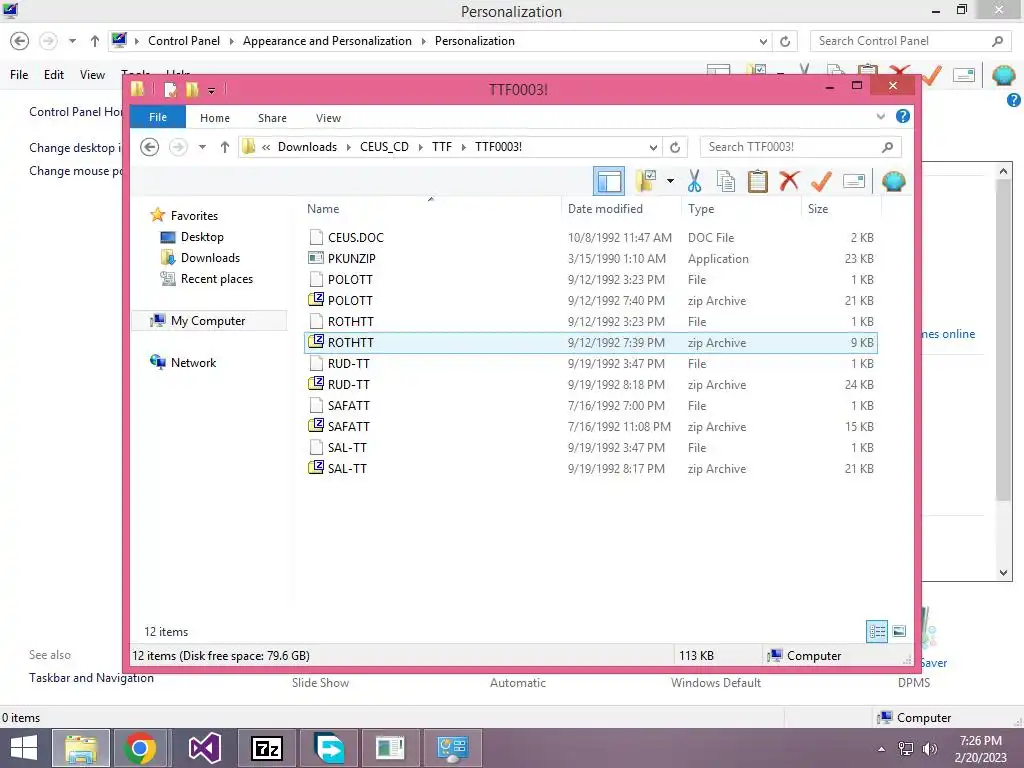Select ROTHTT zip Archive file
Image resolution: width=1024 pixels, height=768 pixels.
pos(590,343)
